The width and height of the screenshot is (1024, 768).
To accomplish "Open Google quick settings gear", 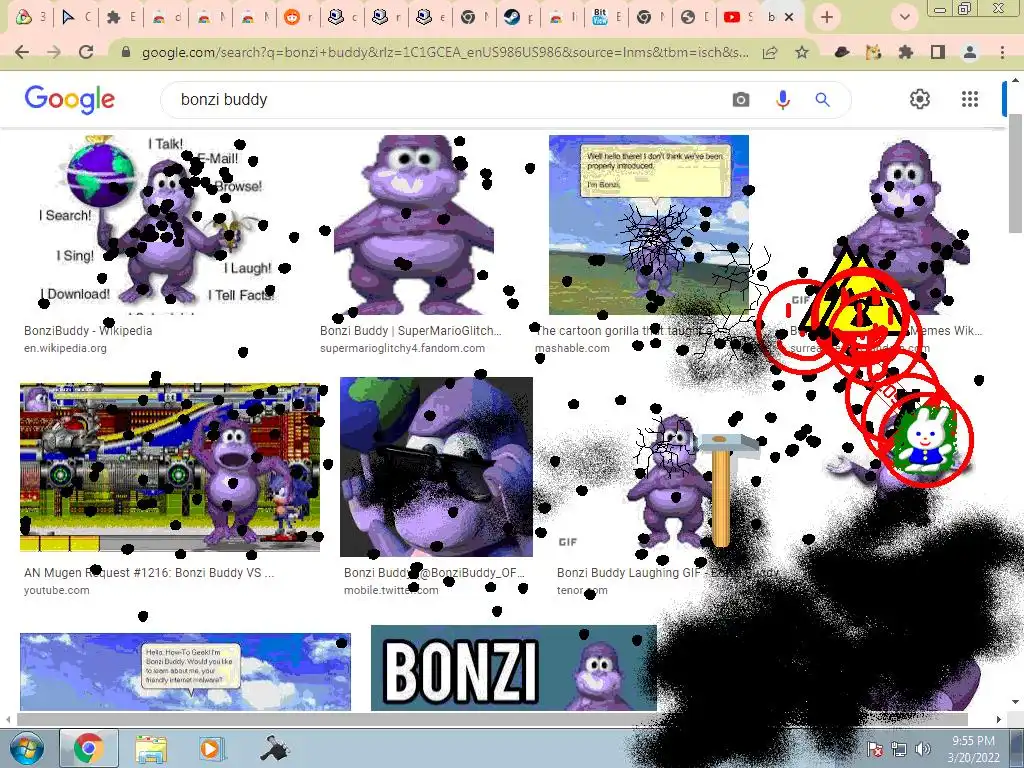I will click(920, 99).
